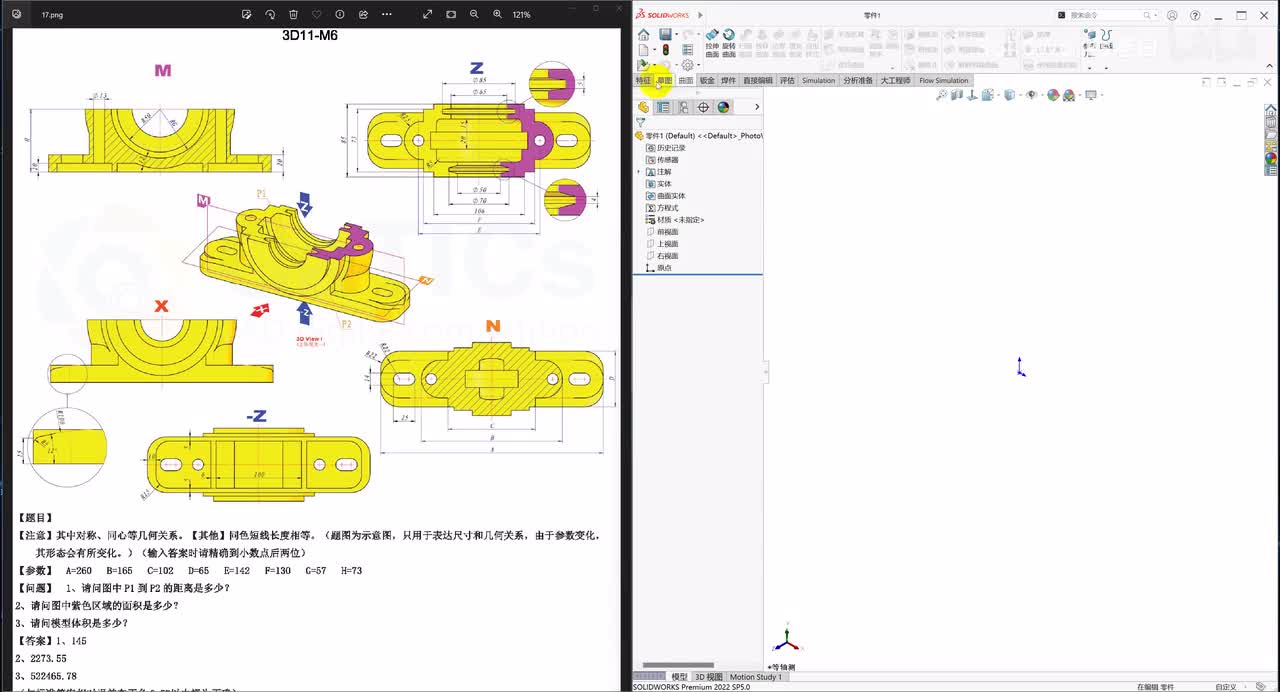Viewport: 1280px width, 692px height.
Task: Select the 右视图 plane
Action: point(662,256)
